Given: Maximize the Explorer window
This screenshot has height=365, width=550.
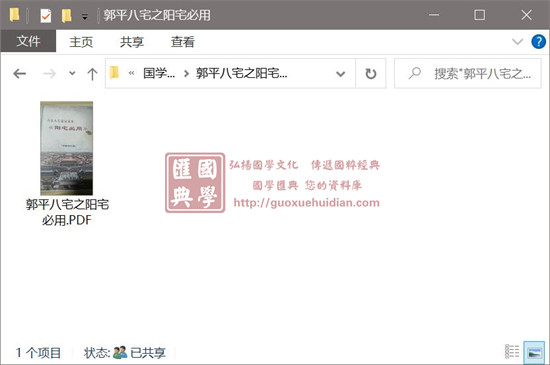Looking at the screenshot, I should coord(479,15).
